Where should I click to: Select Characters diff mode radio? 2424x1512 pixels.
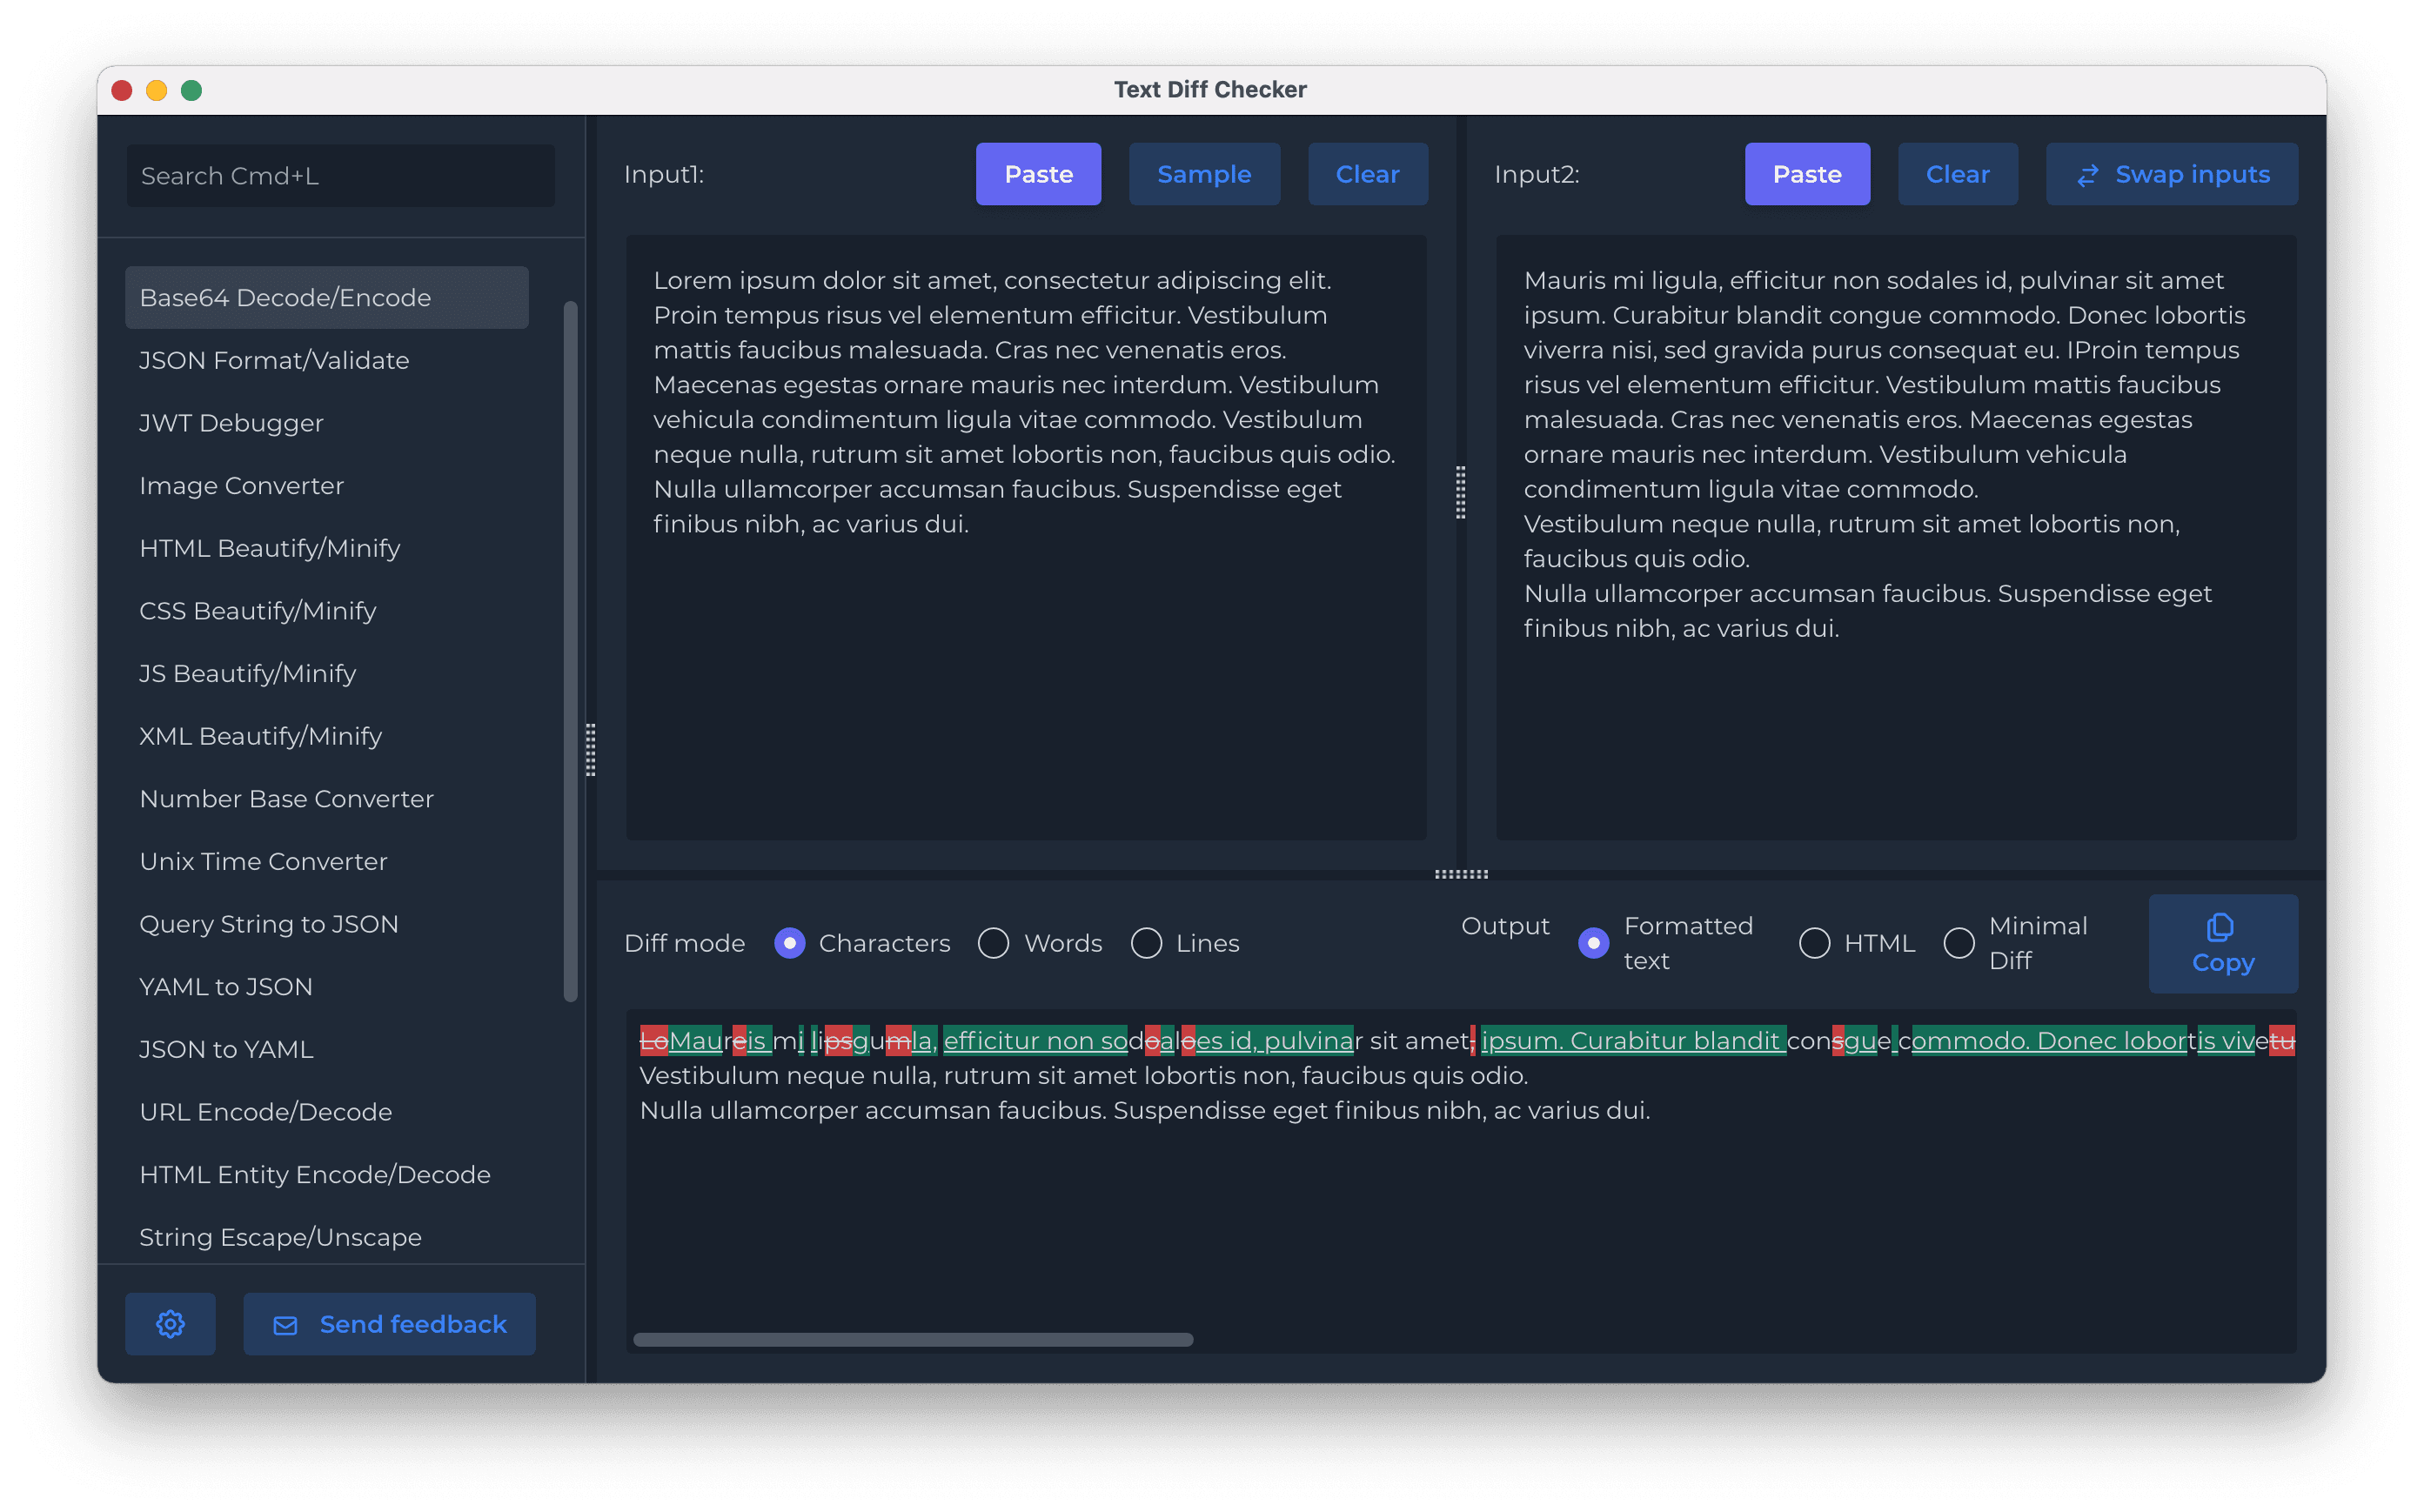click(789, 943)
